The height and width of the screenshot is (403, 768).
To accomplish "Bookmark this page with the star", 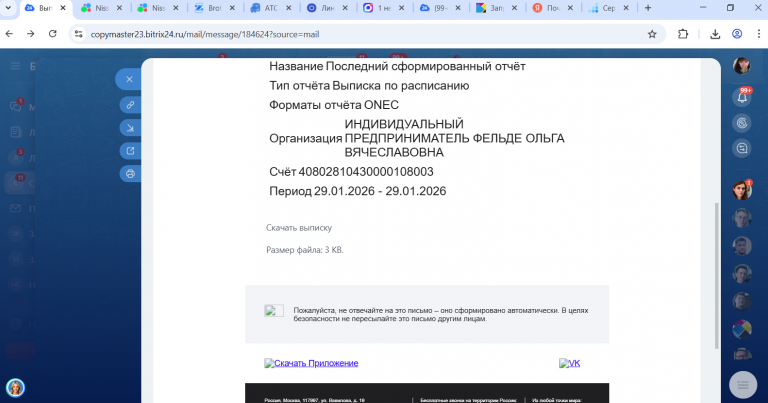I will pos(652,34).
